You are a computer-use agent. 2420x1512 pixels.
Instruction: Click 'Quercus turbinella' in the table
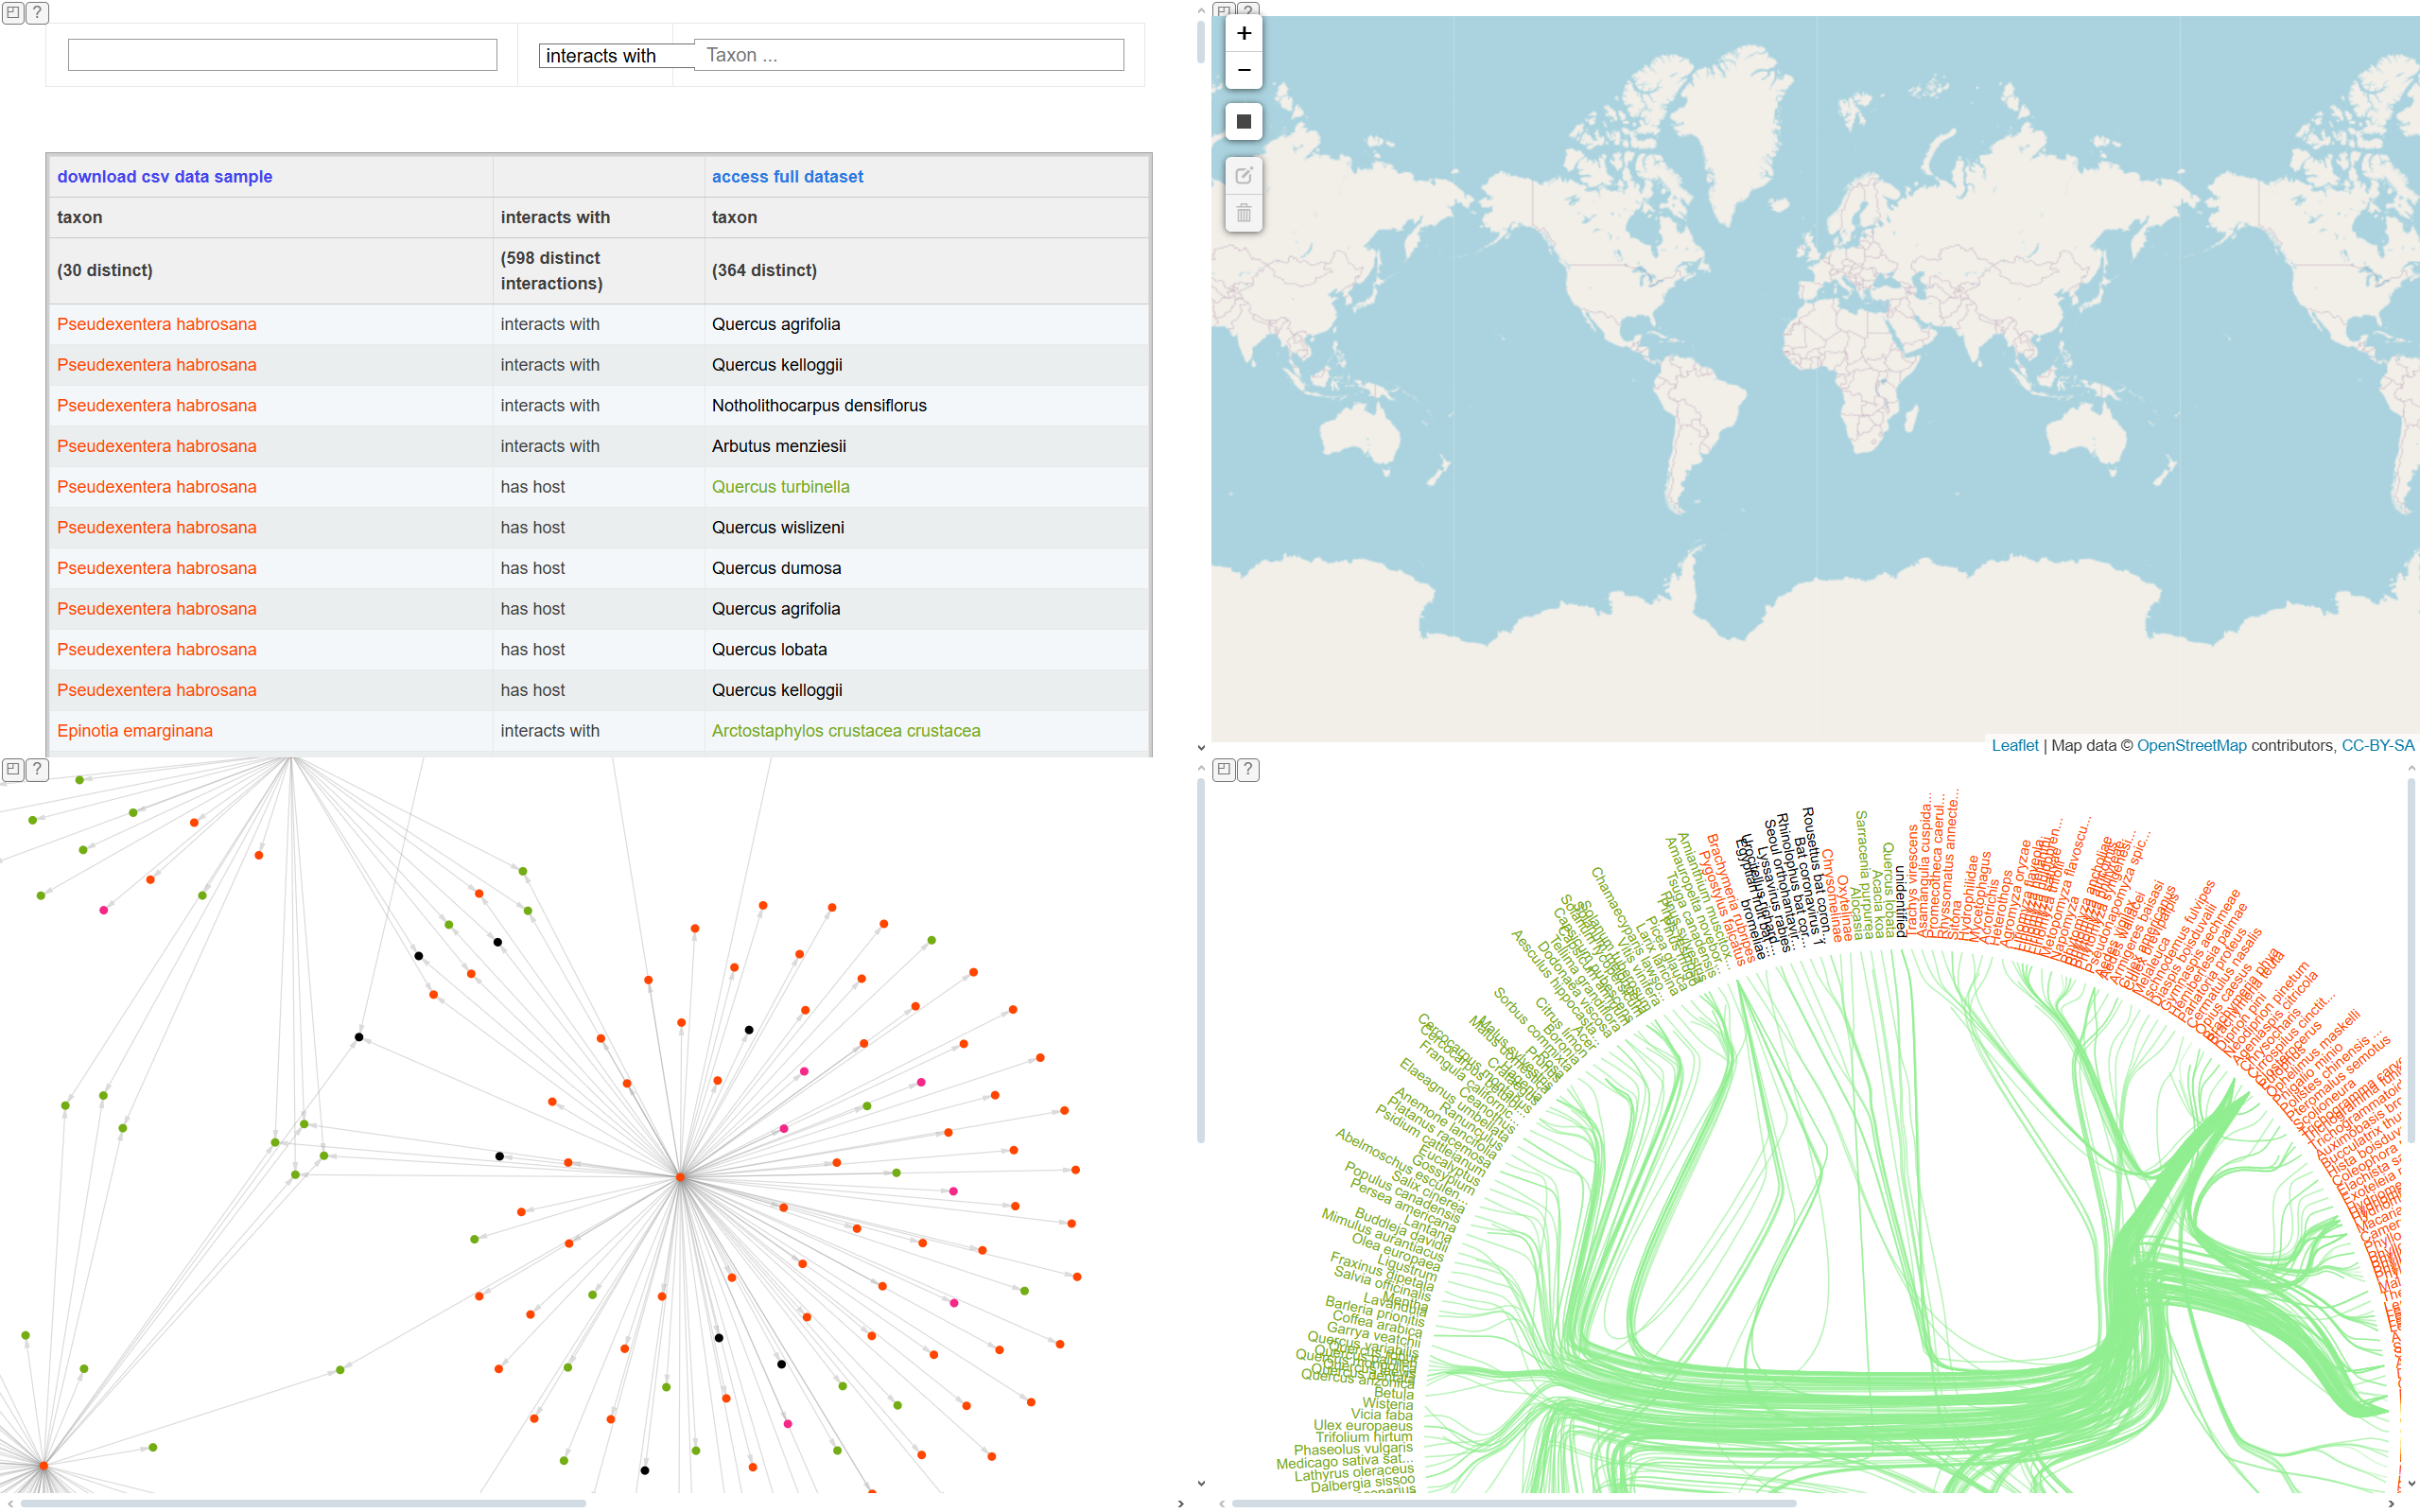tap(781, 487)
